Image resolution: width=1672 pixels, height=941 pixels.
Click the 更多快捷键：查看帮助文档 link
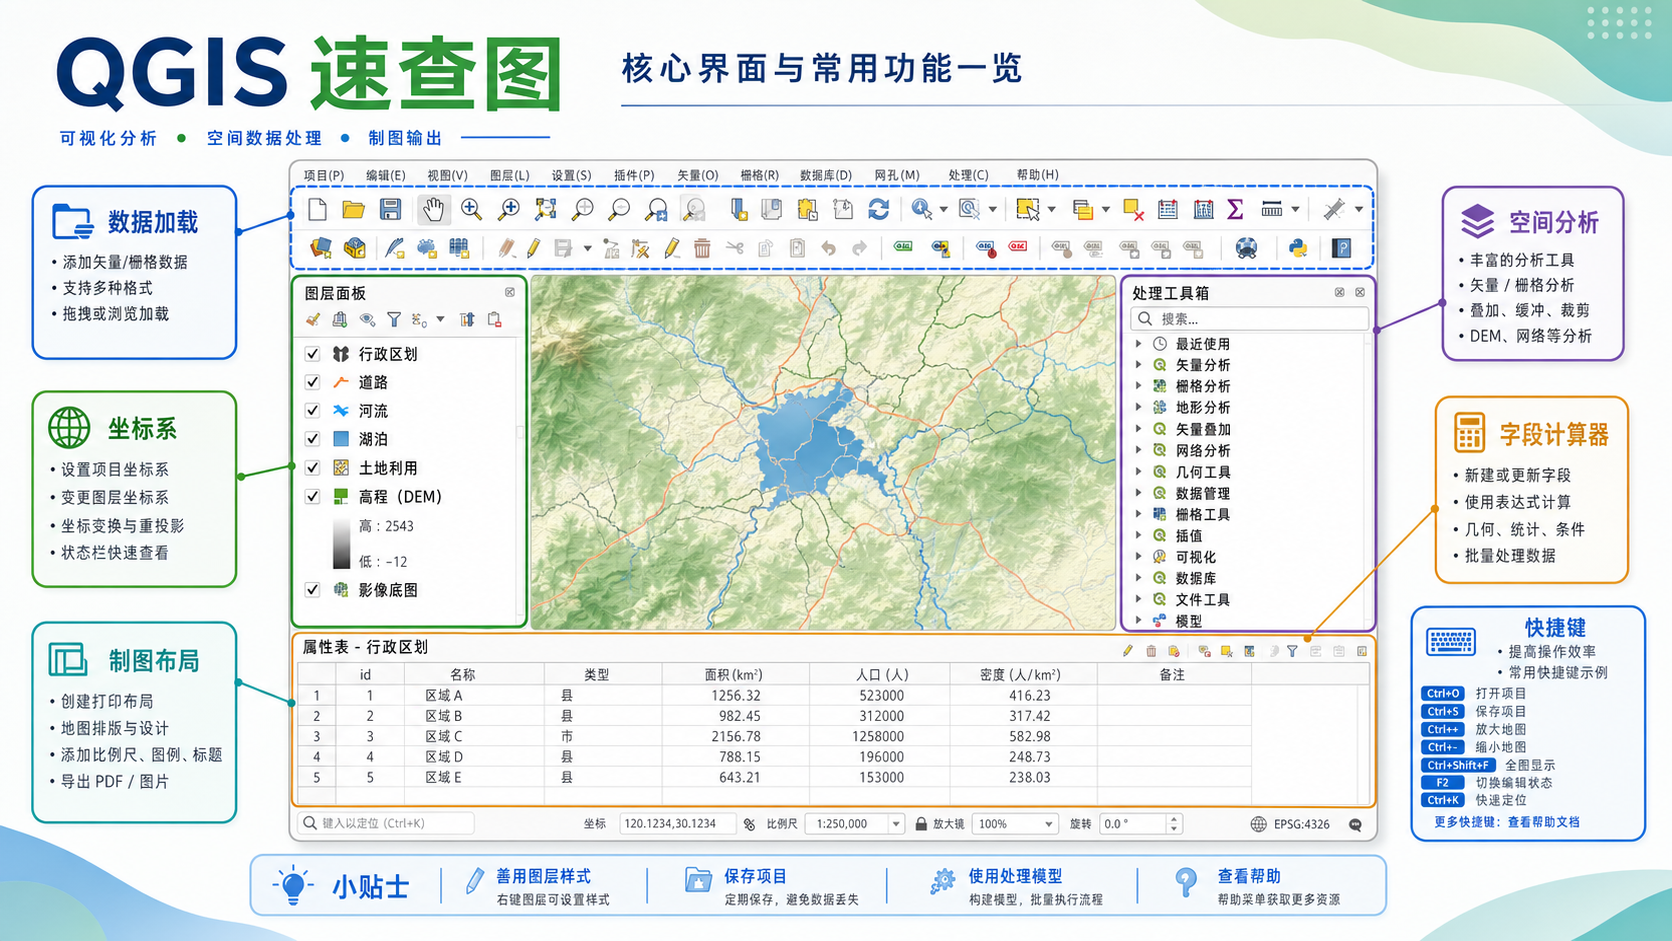(1507, 822)
